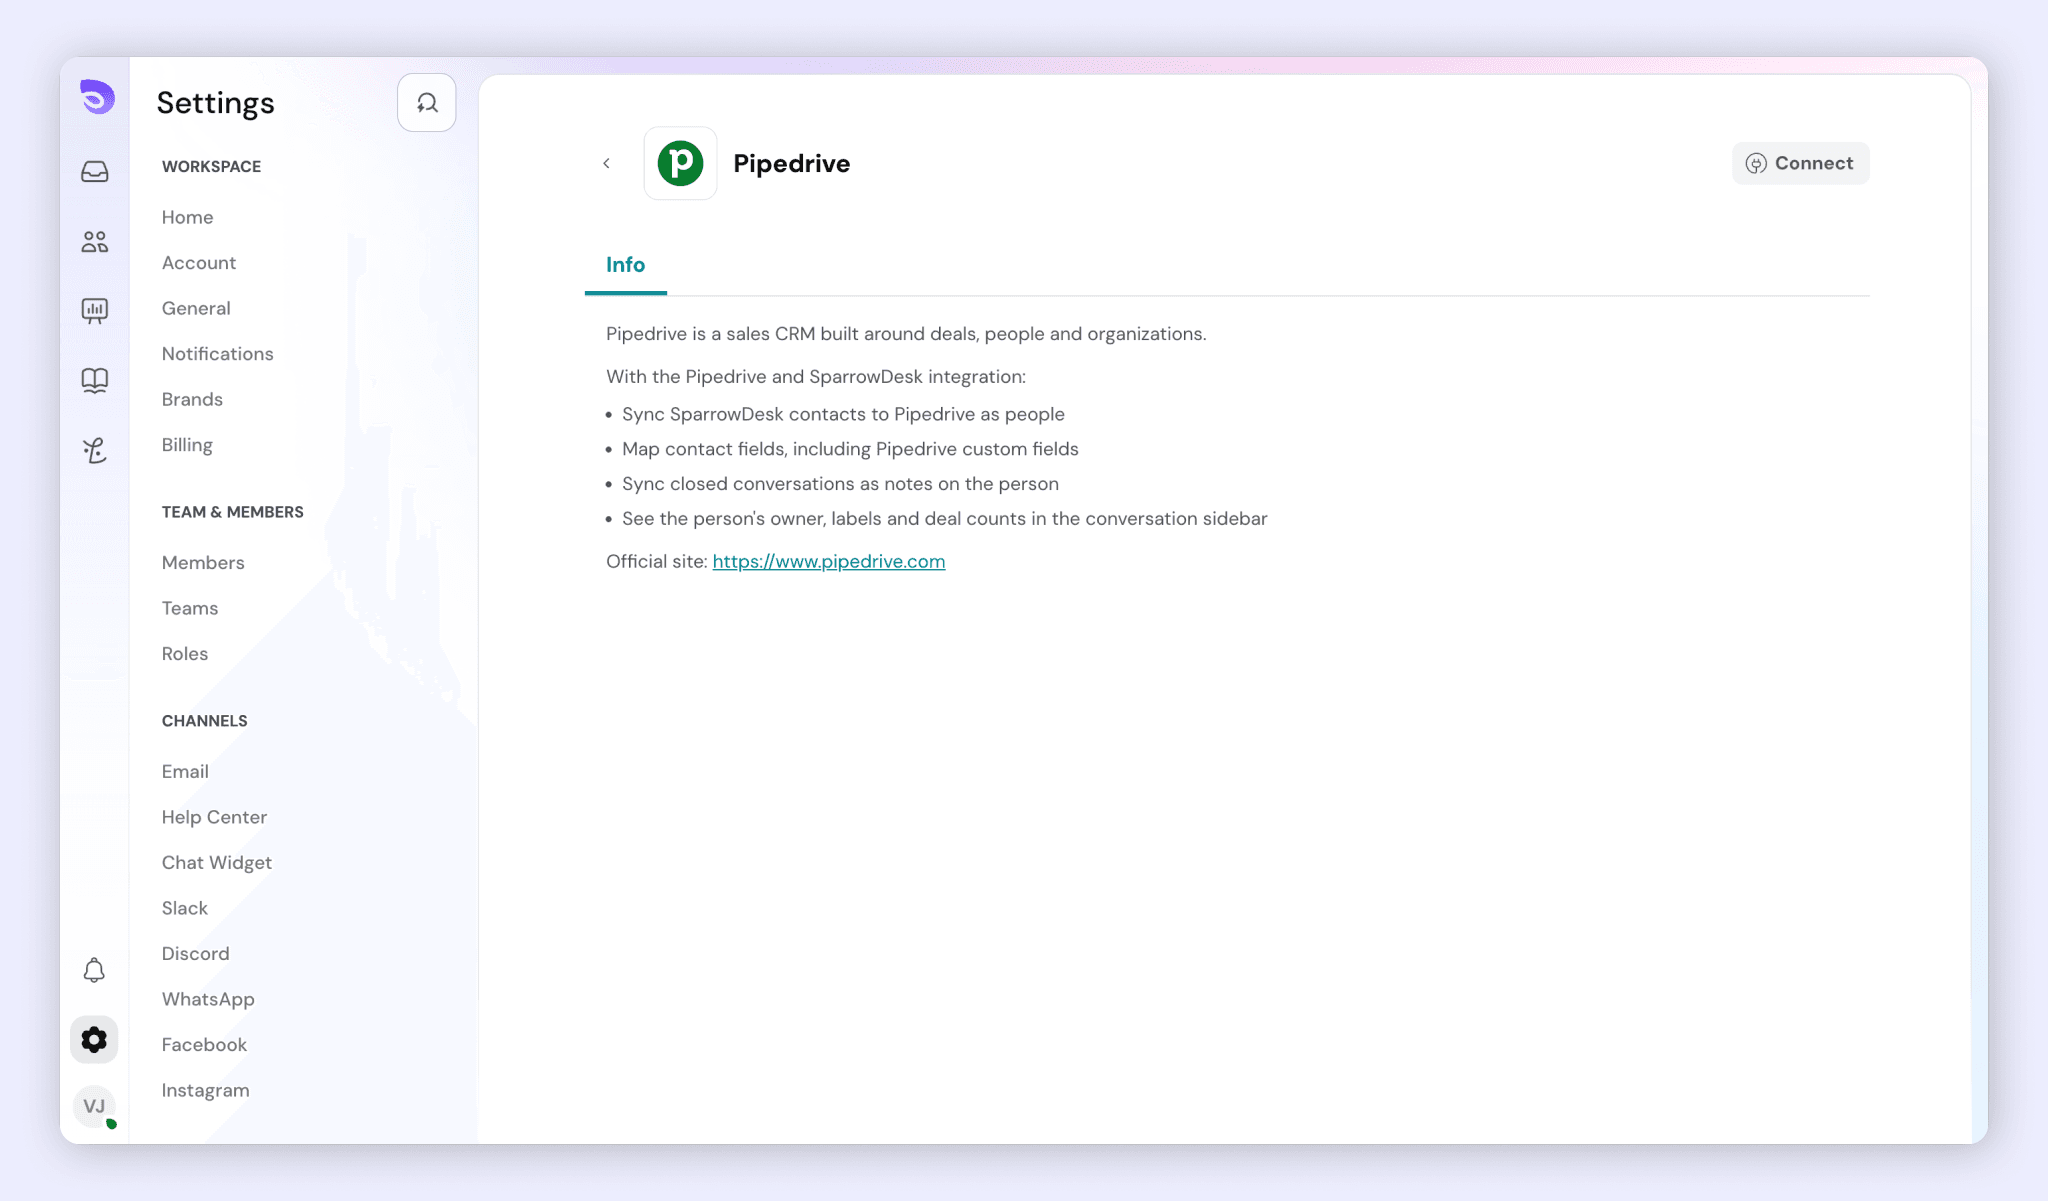The height and width of the screenshot is (1201, 2048).
Task: Open the Inbox icon in sidebar
Action: 95,172
